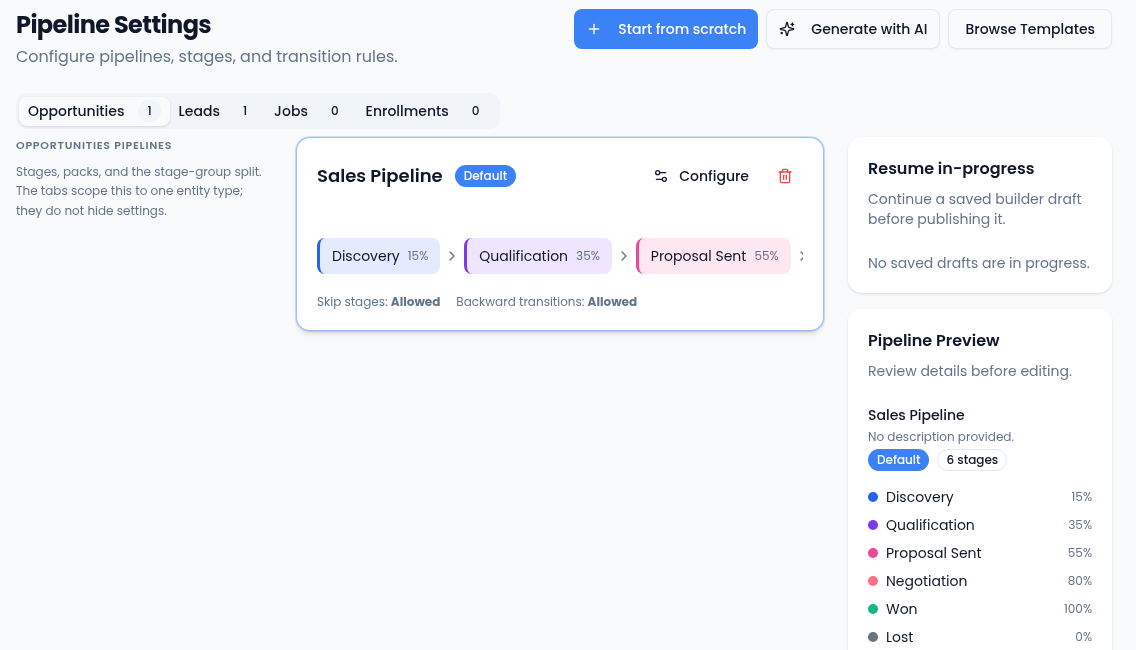
Task: Click the Generate with AI button
Action: pyautogui.click(x=853, y=29)
